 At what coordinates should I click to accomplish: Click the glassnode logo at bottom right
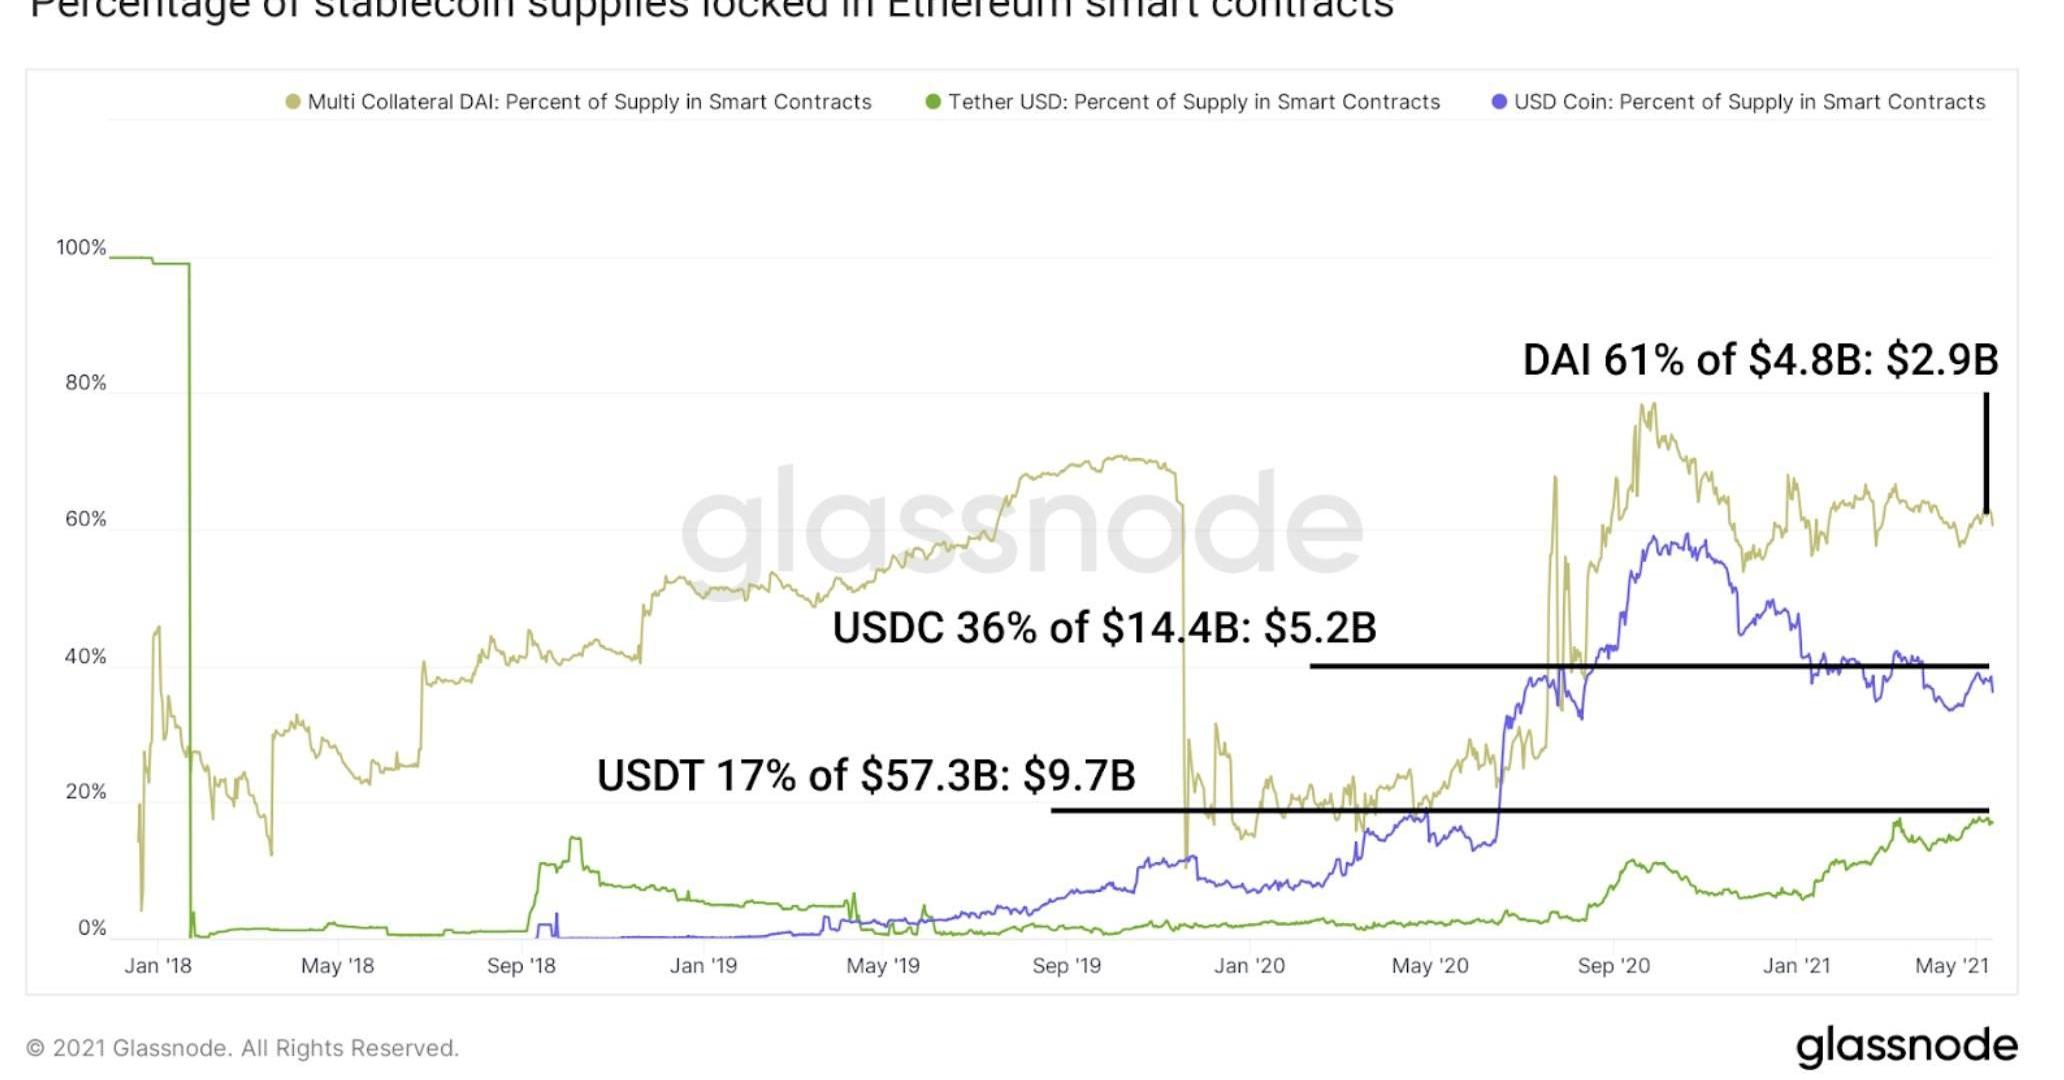pos(1906,1046)
